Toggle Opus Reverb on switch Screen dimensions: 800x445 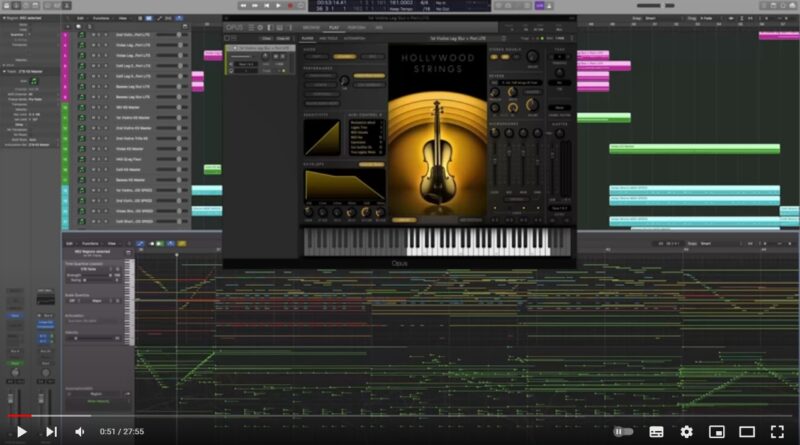tap(494, 83)
